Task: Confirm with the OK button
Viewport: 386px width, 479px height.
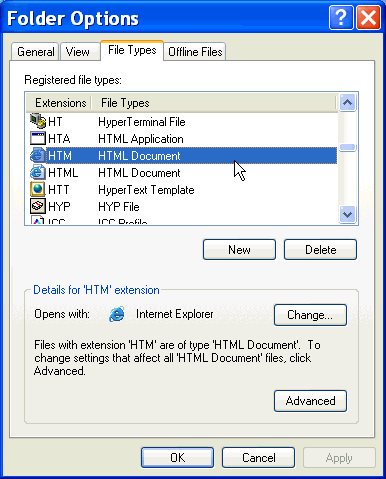Action: tap(177, 457)
